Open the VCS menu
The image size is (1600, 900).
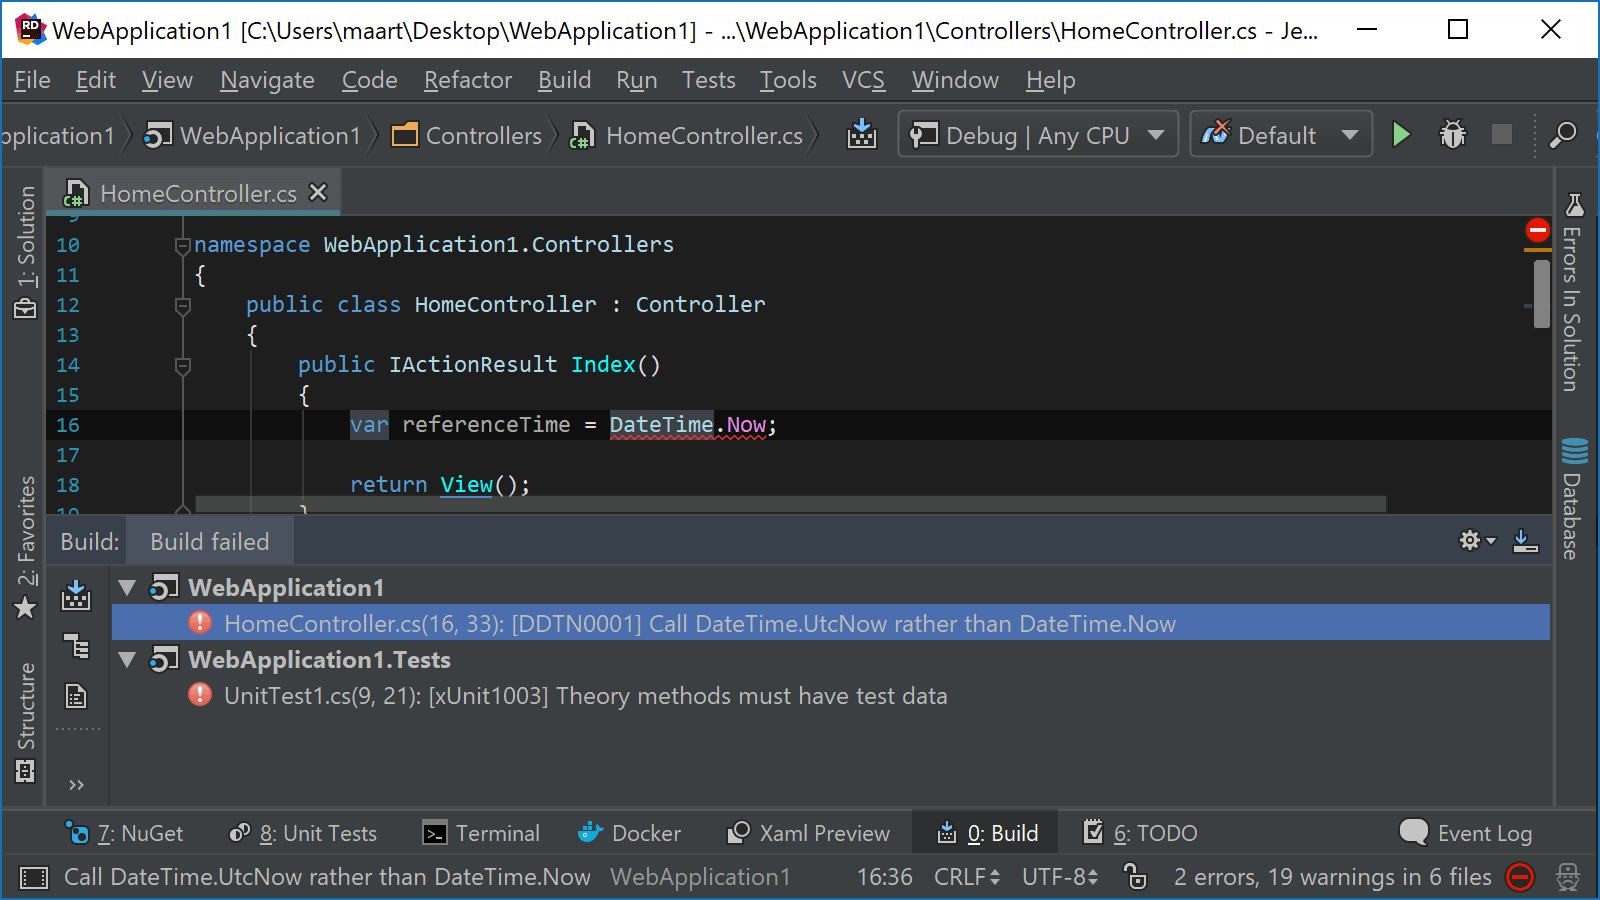click(863, 80)
